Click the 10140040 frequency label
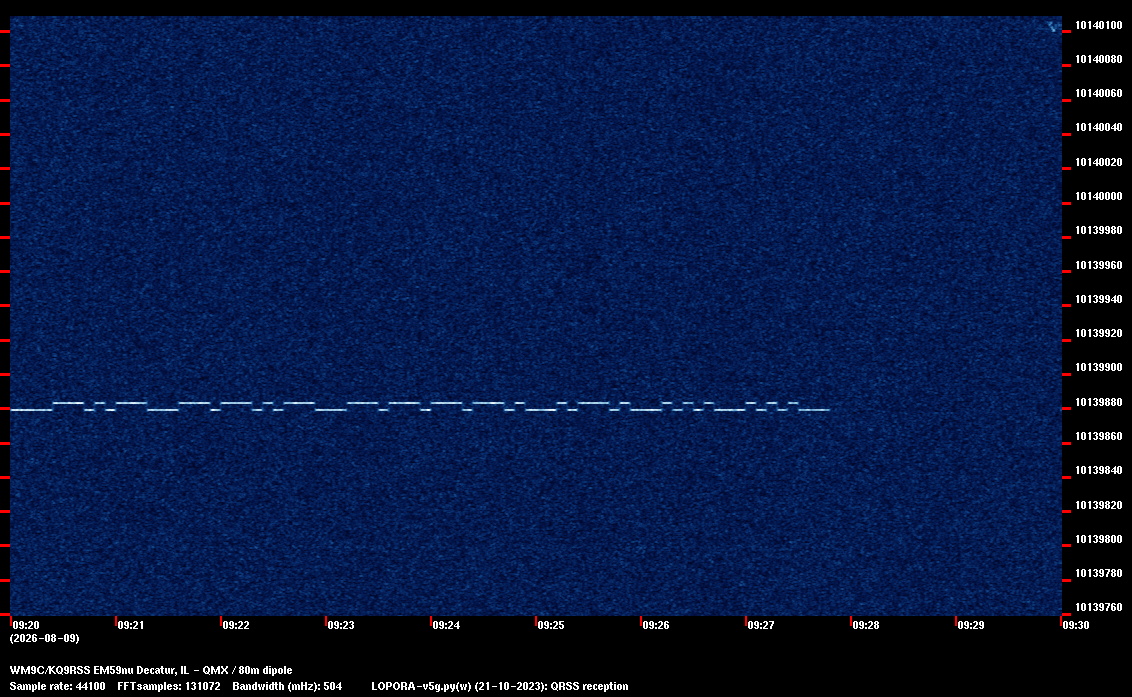1132x697 pixels. coord(1098,127)
